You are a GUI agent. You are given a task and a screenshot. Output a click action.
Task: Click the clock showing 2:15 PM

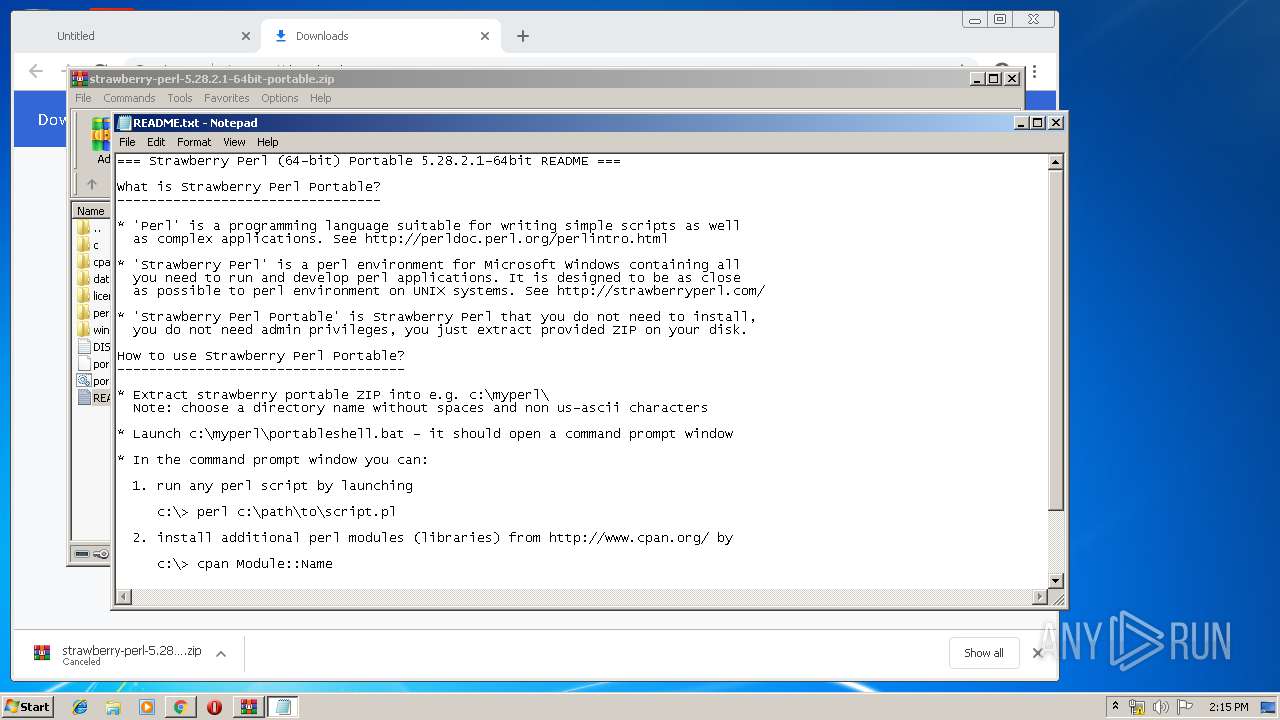point(1228,707)
